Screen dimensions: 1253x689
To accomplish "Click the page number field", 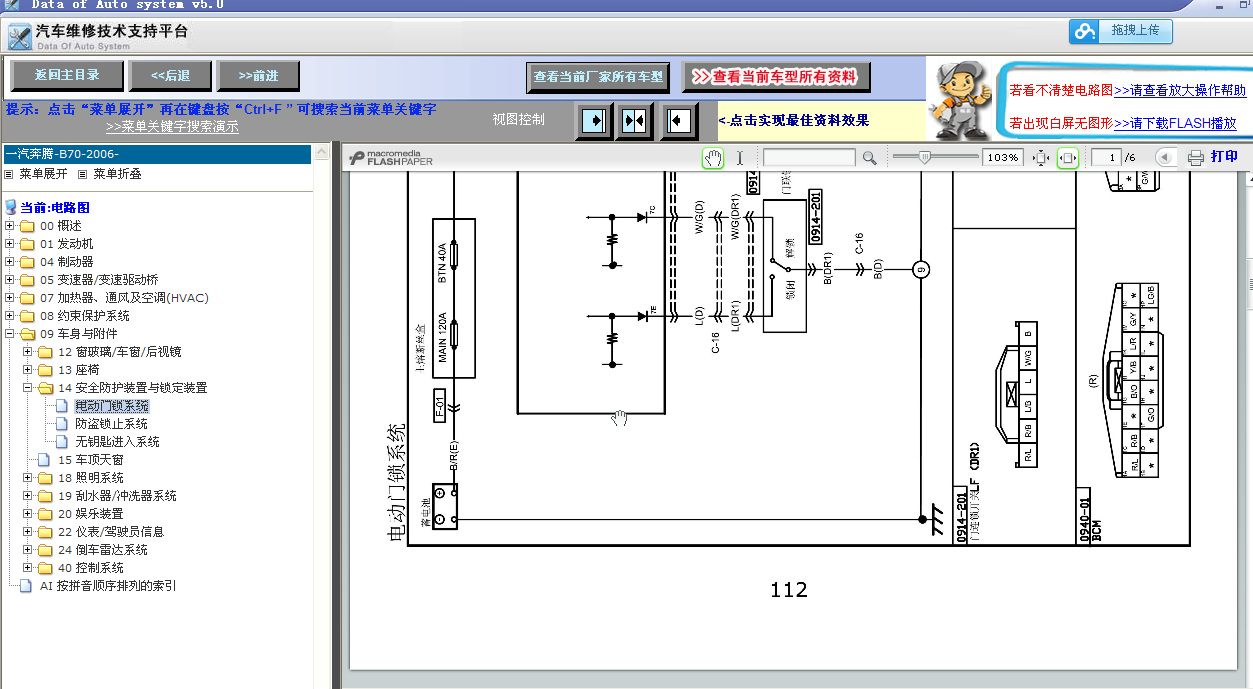I will 1105,157.
